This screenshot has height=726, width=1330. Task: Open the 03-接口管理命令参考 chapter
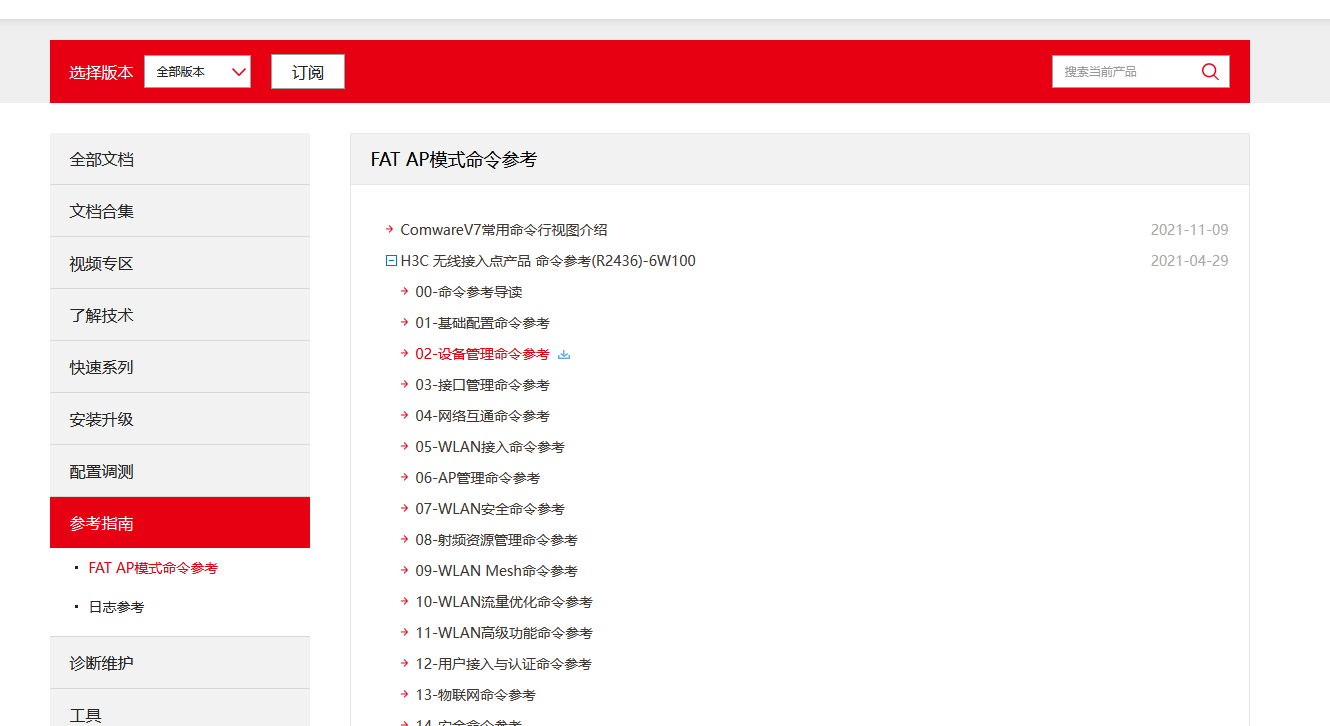point(482,385)
